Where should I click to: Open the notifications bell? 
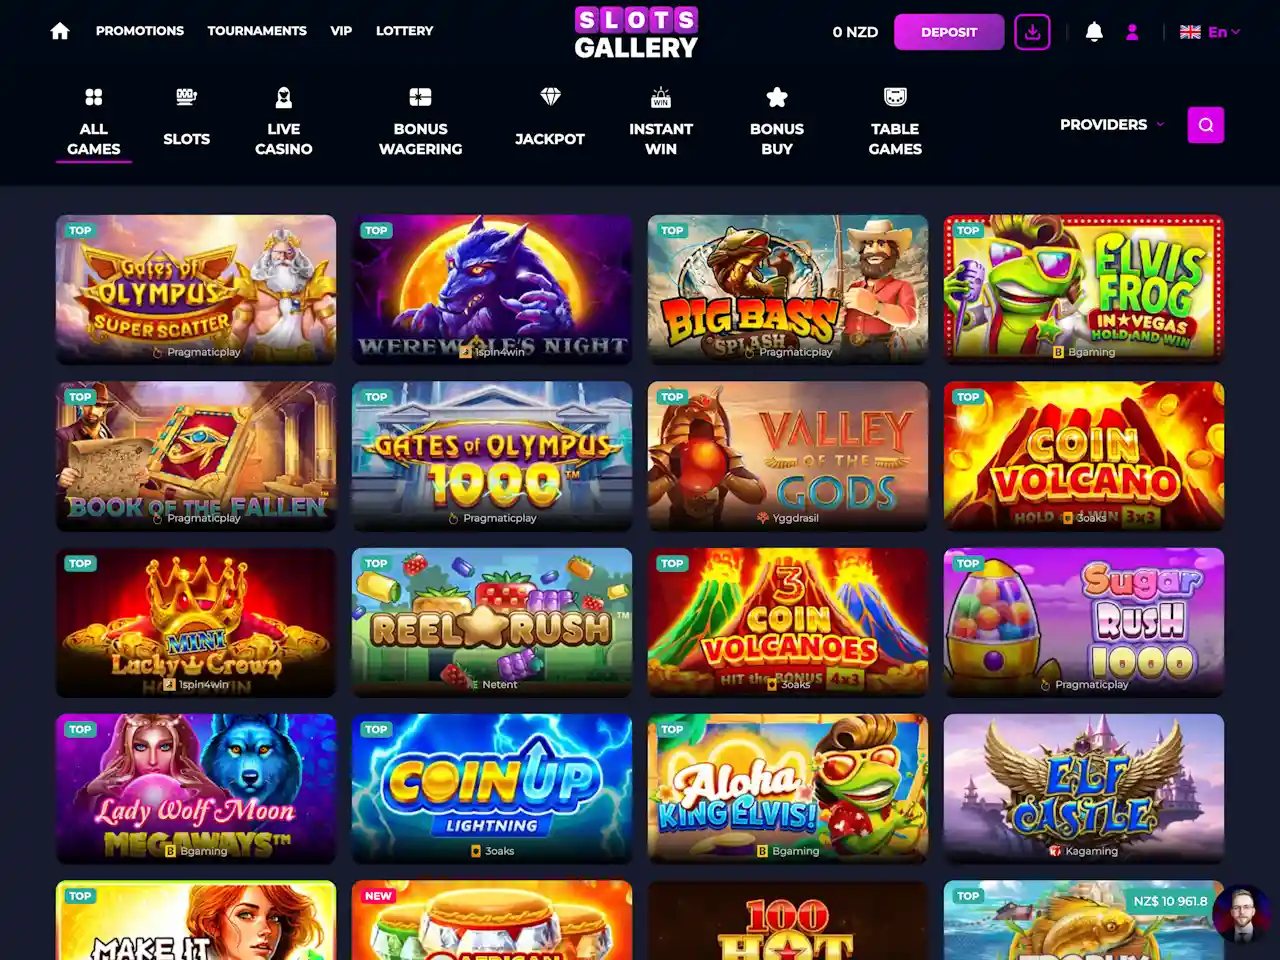[x=1094, y=32]
